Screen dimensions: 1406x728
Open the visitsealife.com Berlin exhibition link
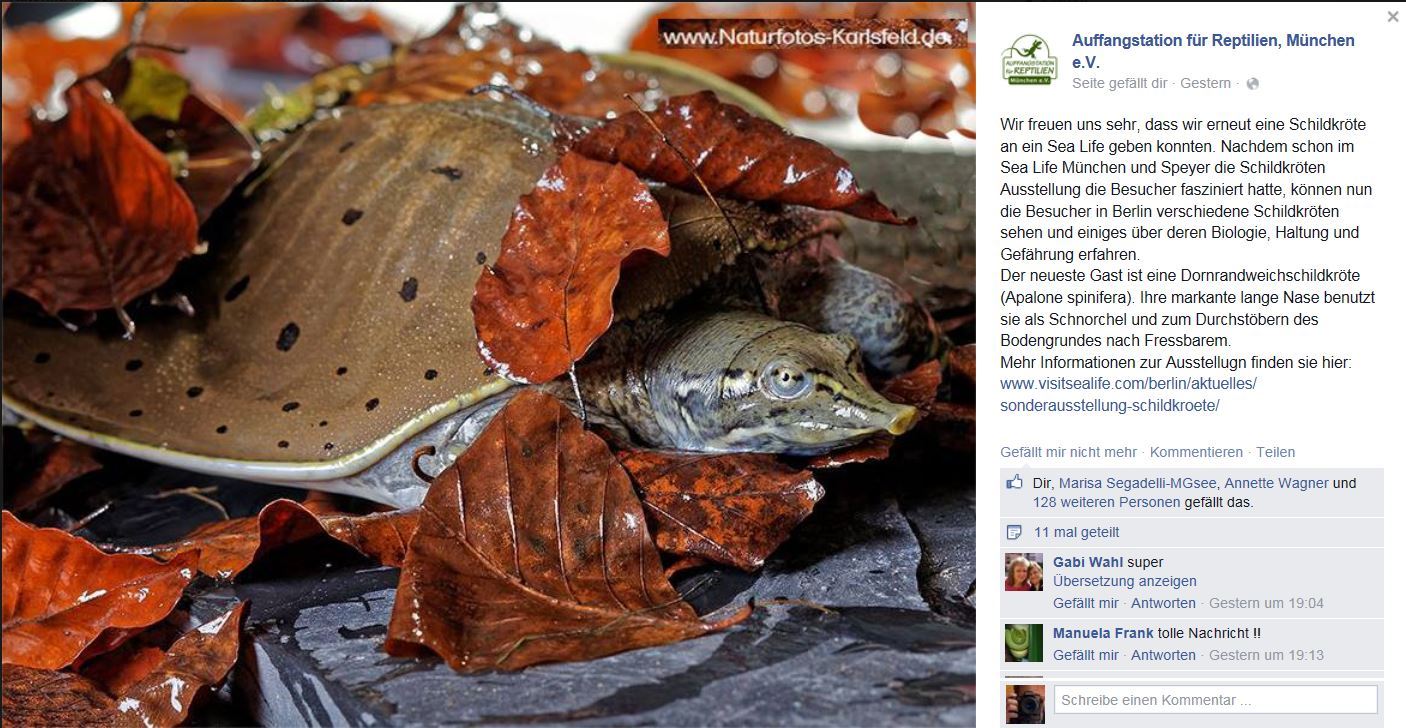click(1128, 394)
